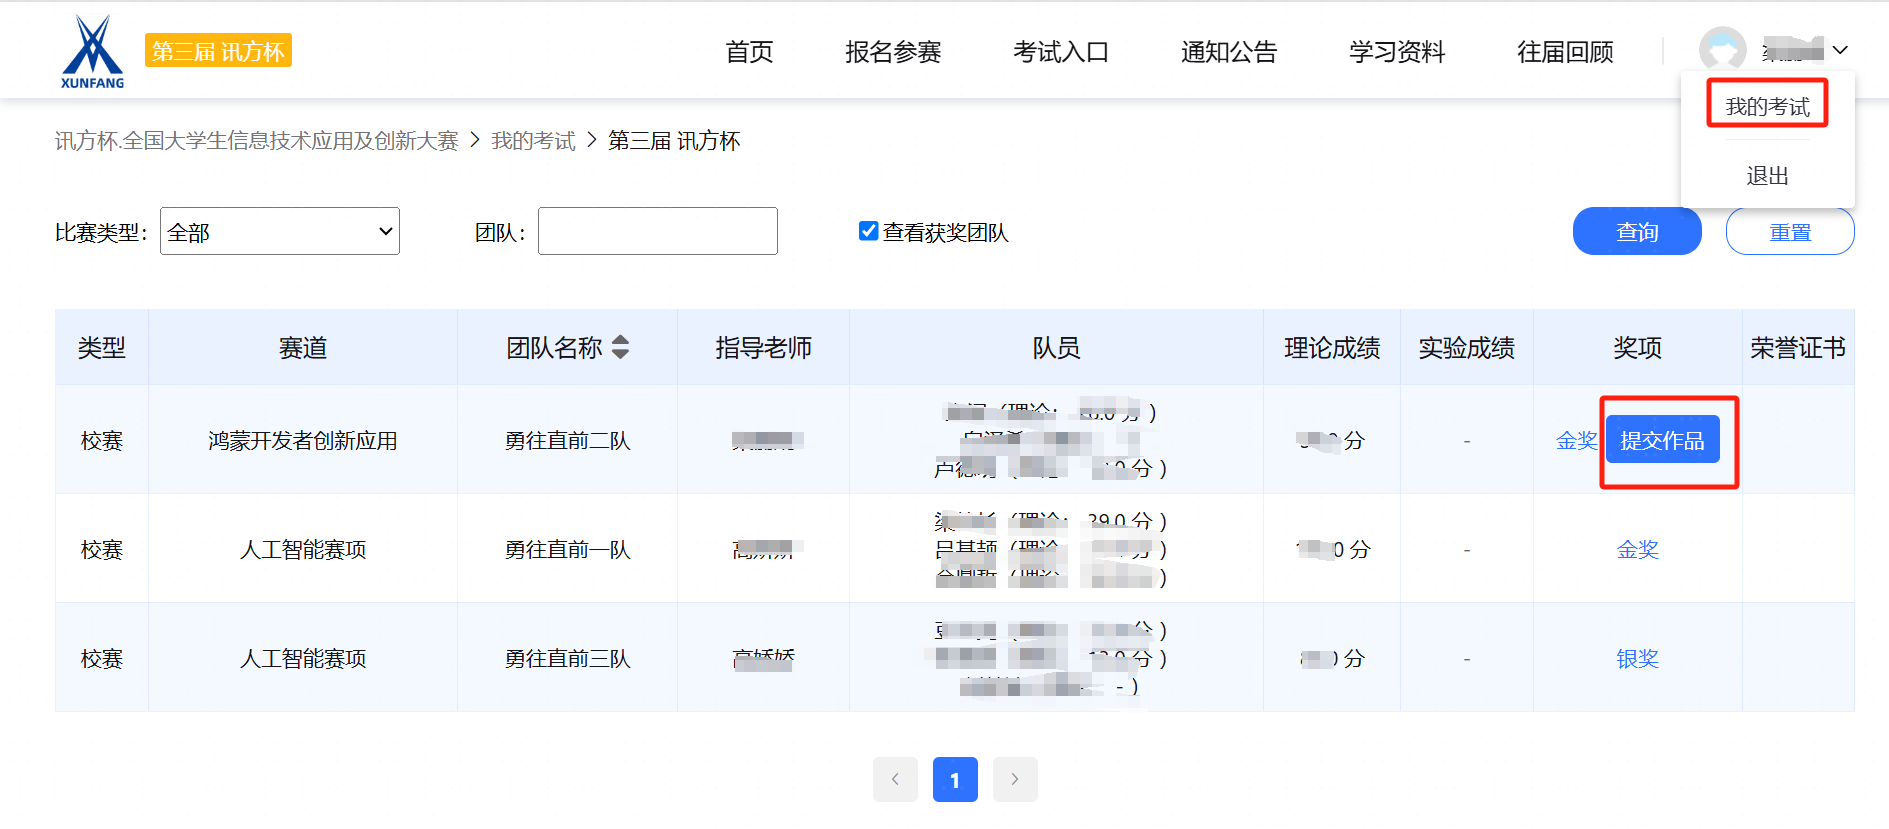The height and width of the screenshot is (829, 1889).
Task: Click the 查询 button
Action: pos(1637,232)
